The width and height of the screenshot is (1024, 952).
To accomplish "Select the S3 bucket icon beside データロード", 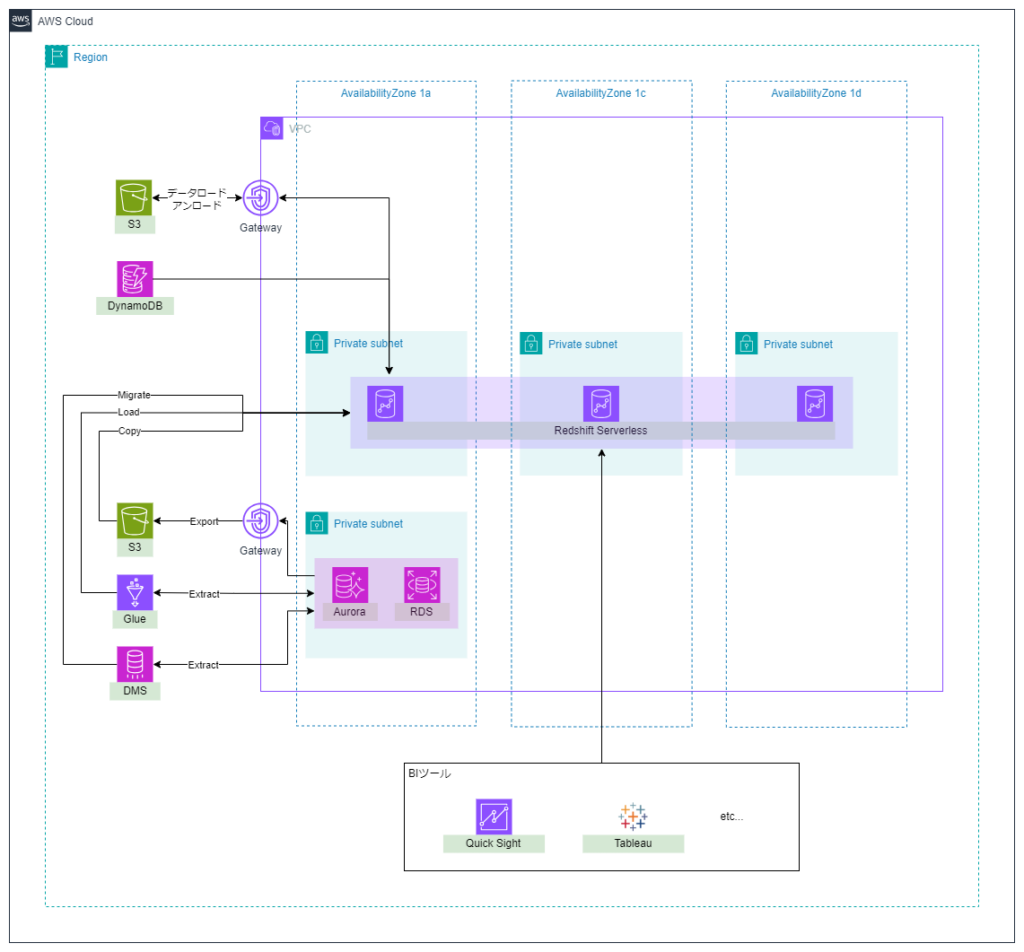I will [134, 197].
